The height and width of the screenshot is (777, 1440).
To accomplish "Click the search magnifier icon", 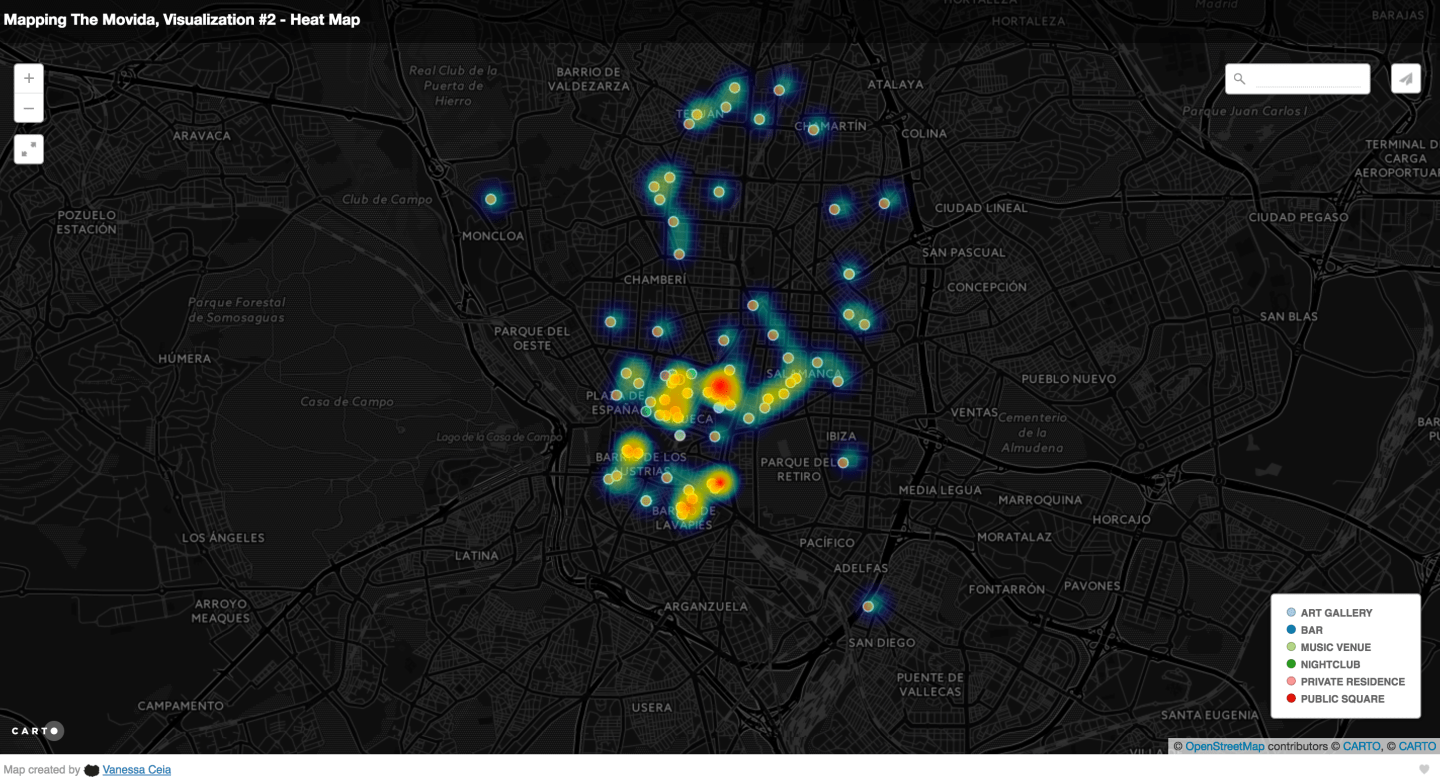I will [x=1240, y=79].
